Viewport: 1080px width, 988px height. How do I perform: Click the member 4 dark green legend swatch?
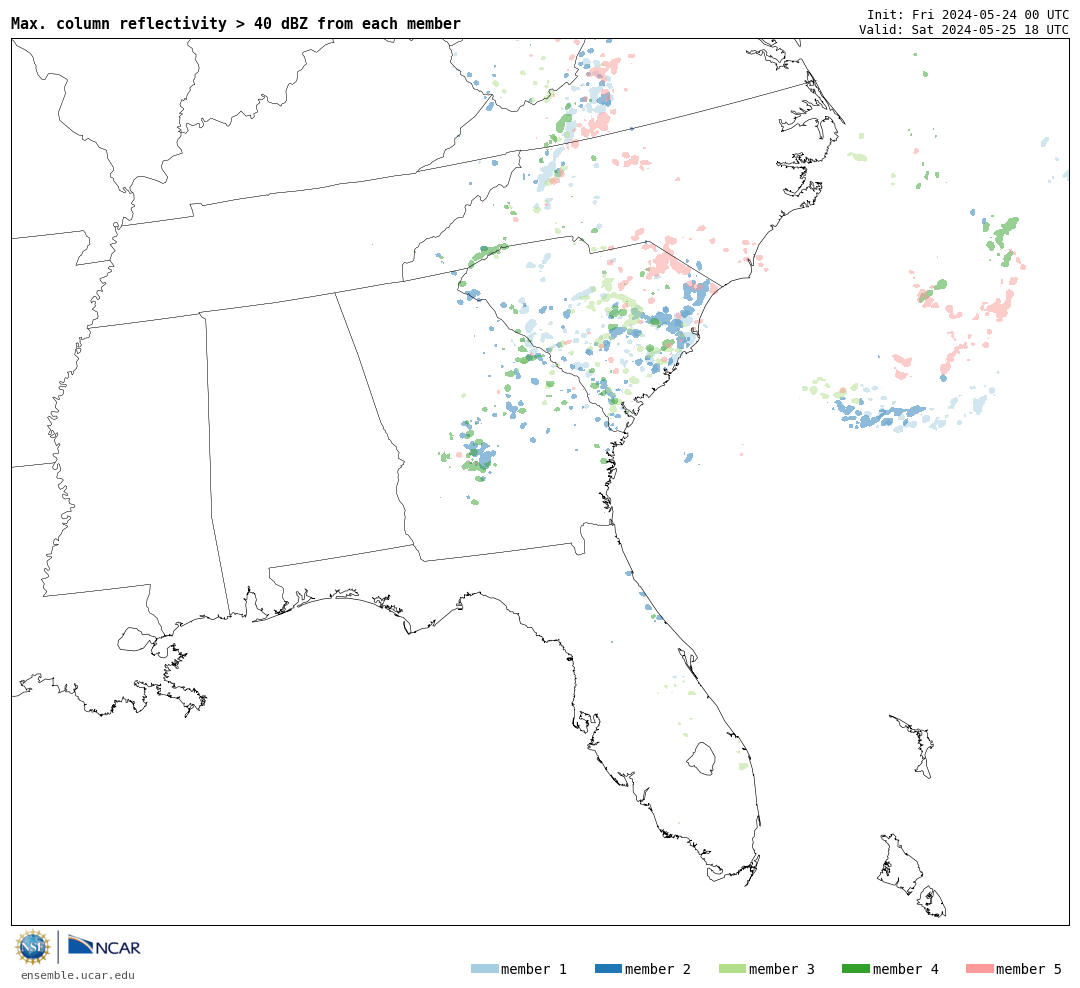[x=855, y=968]
